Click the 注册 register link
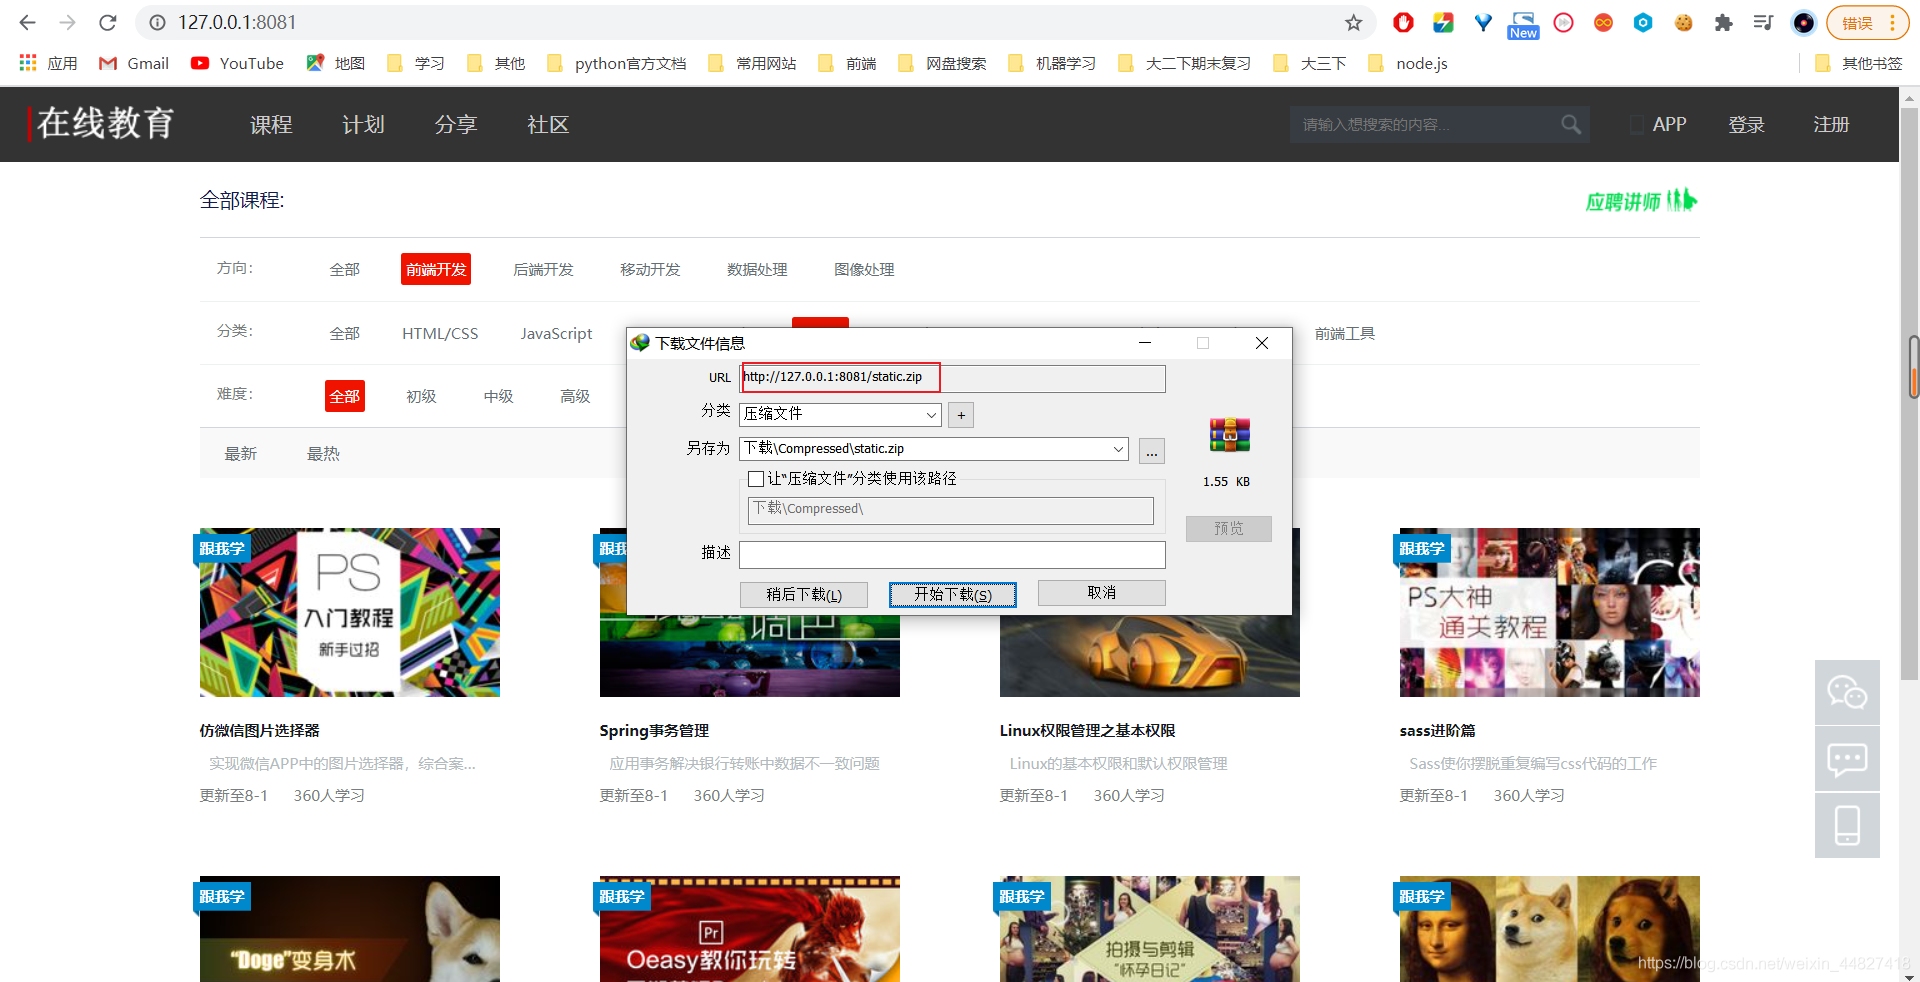The height and width of the screenshot is (982, 1920). pos(1831,124)
